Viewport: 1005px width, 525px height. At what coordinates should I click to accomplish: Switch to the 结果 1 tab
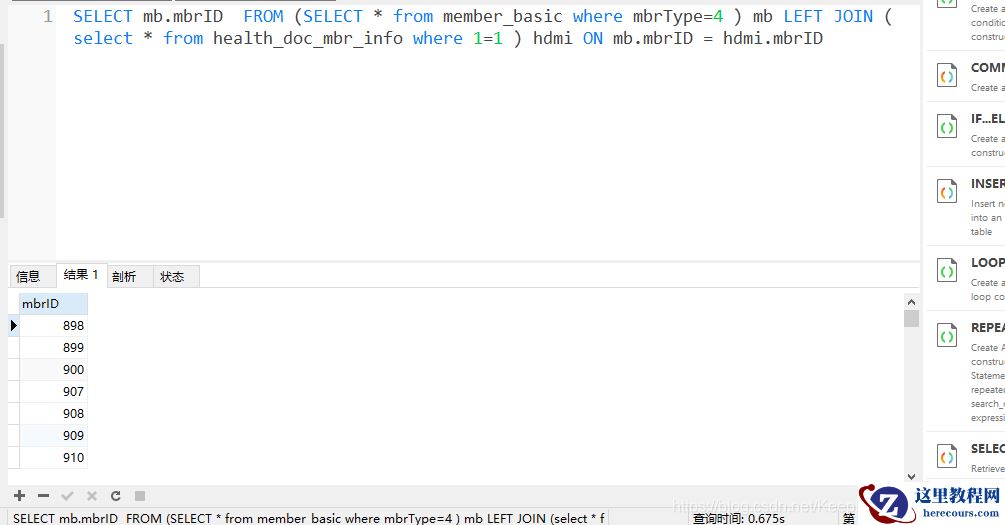point(81,275)
